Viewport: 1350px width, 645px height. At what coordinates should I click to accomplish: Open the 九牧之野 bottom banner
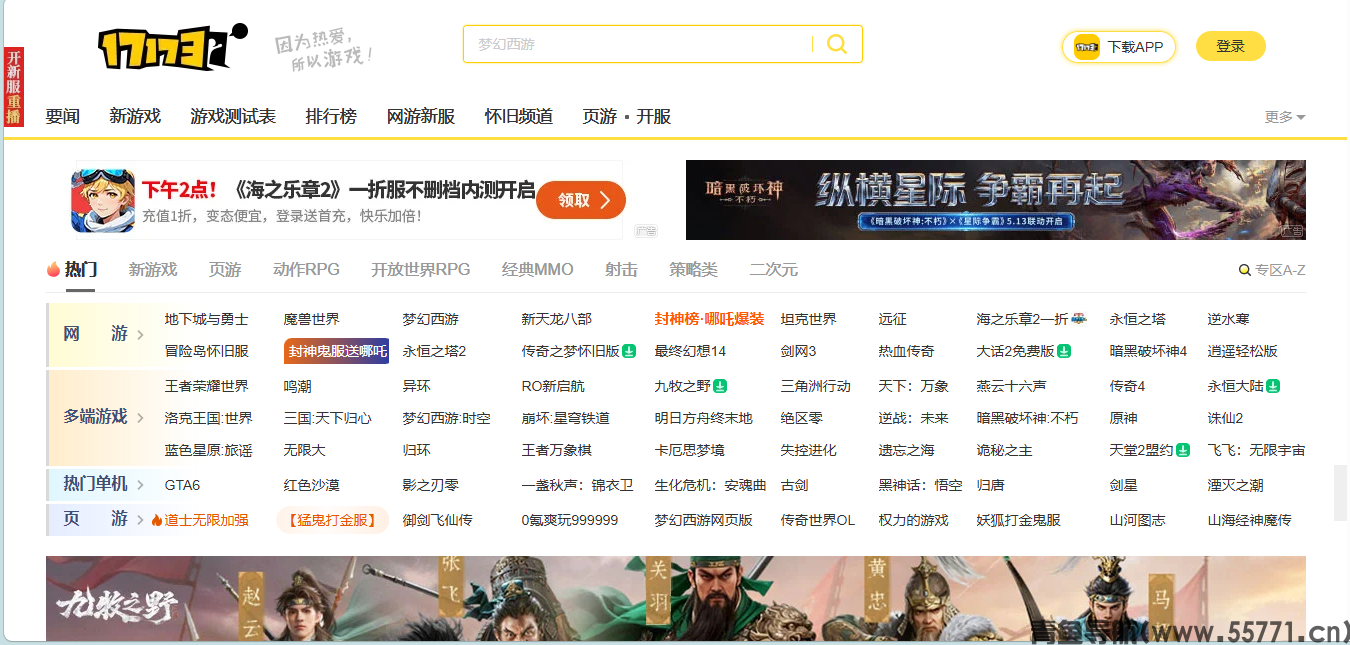[x=676, y=598]
